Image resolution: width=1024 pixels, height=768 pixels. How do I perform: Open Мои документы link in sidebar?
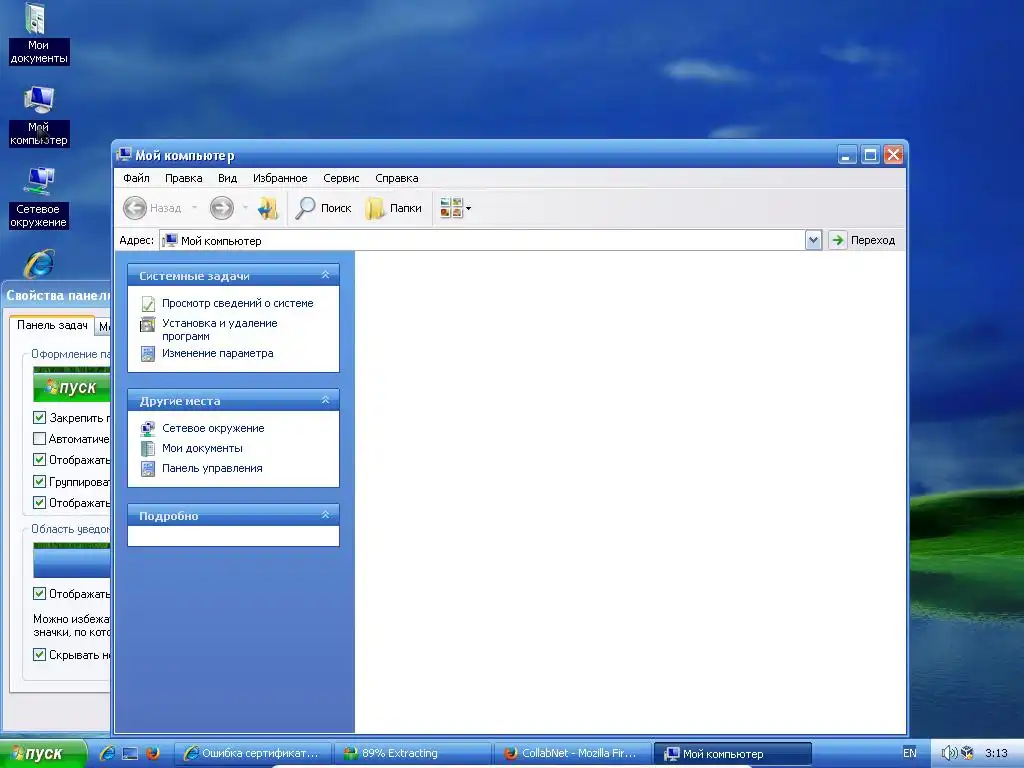tap(202, 448)
